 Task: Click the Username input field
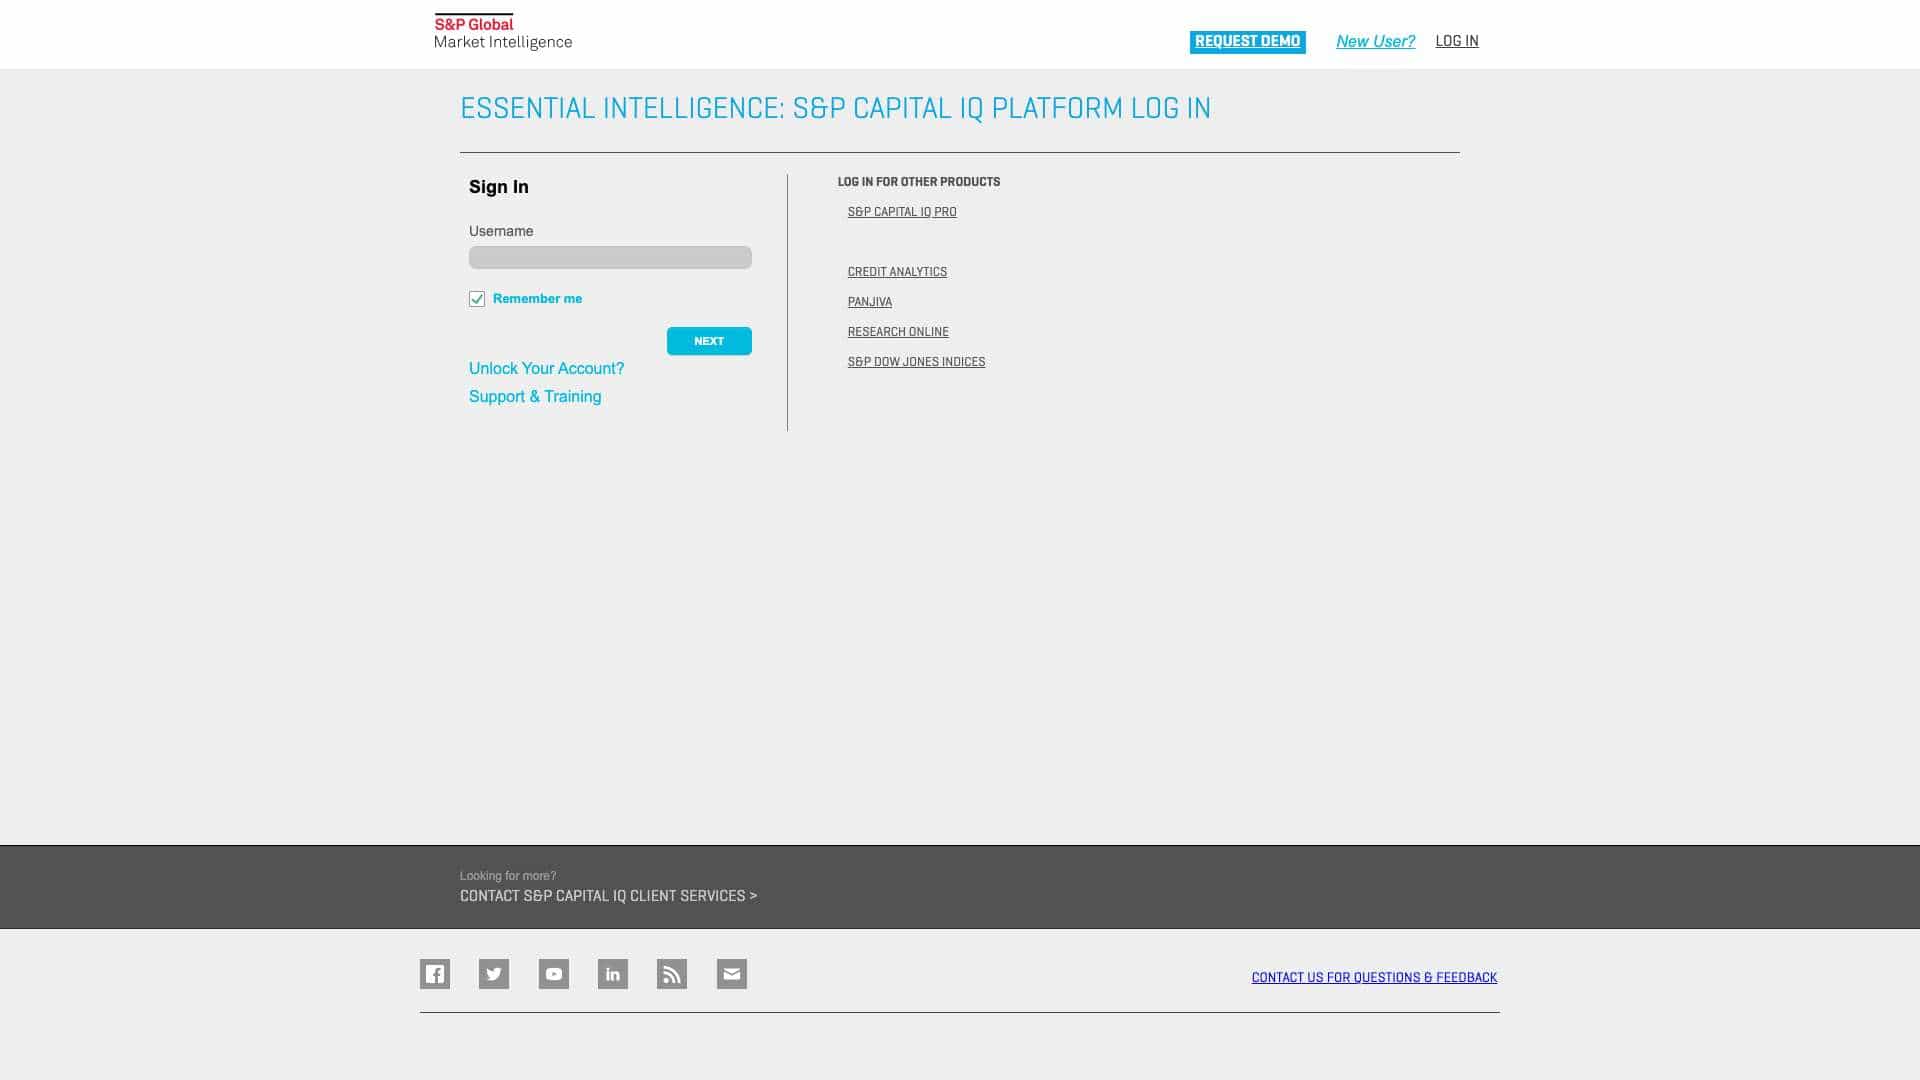coord(610,258)
